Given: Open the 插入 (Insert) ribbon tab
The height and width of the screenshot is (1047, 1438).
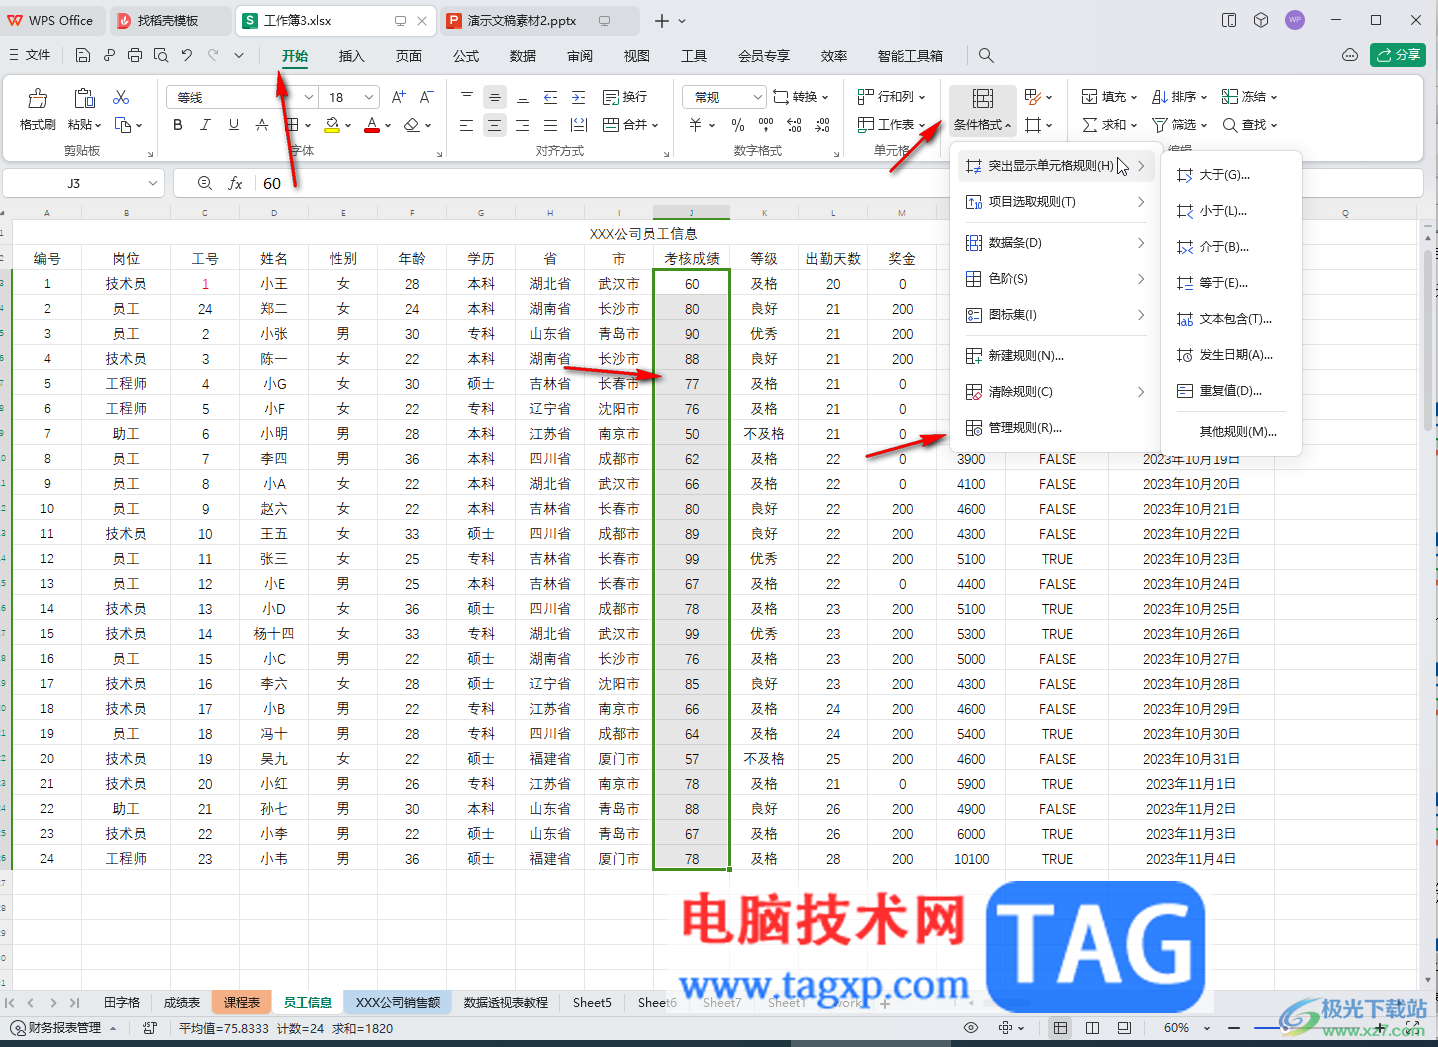Looking at the screenshot, I should point(352,56).
